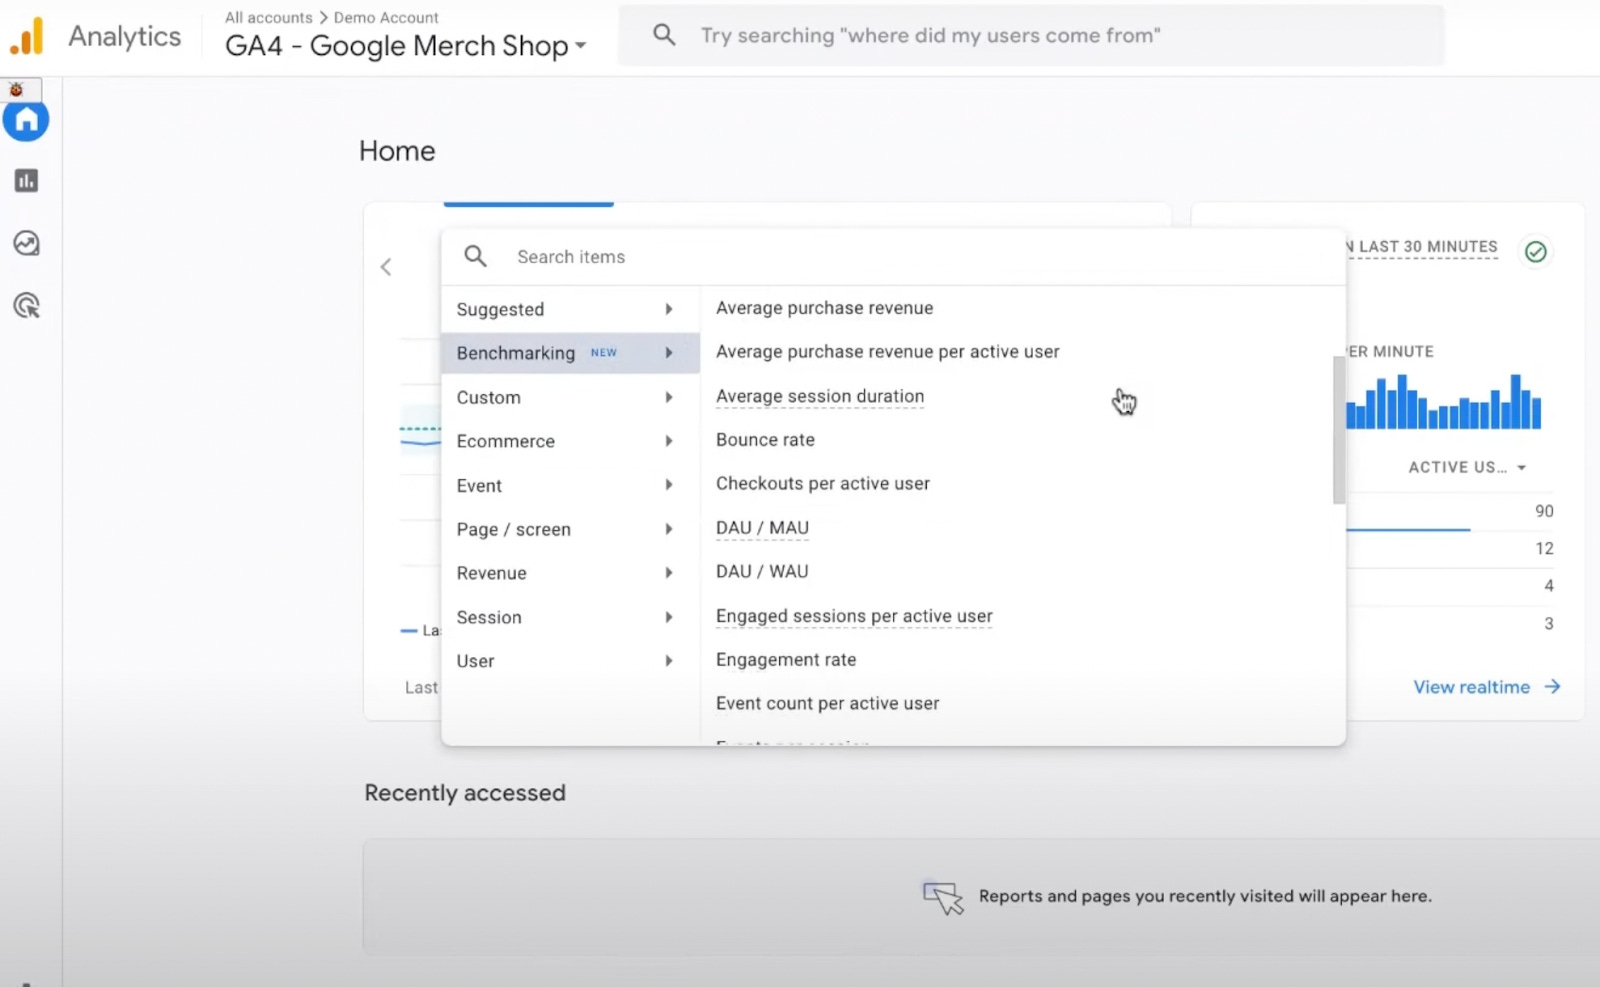Open the GA4 - Google Merch Shop property selector
The width and height of the screenshot is (1600, 987).
[x=406, y=46]
